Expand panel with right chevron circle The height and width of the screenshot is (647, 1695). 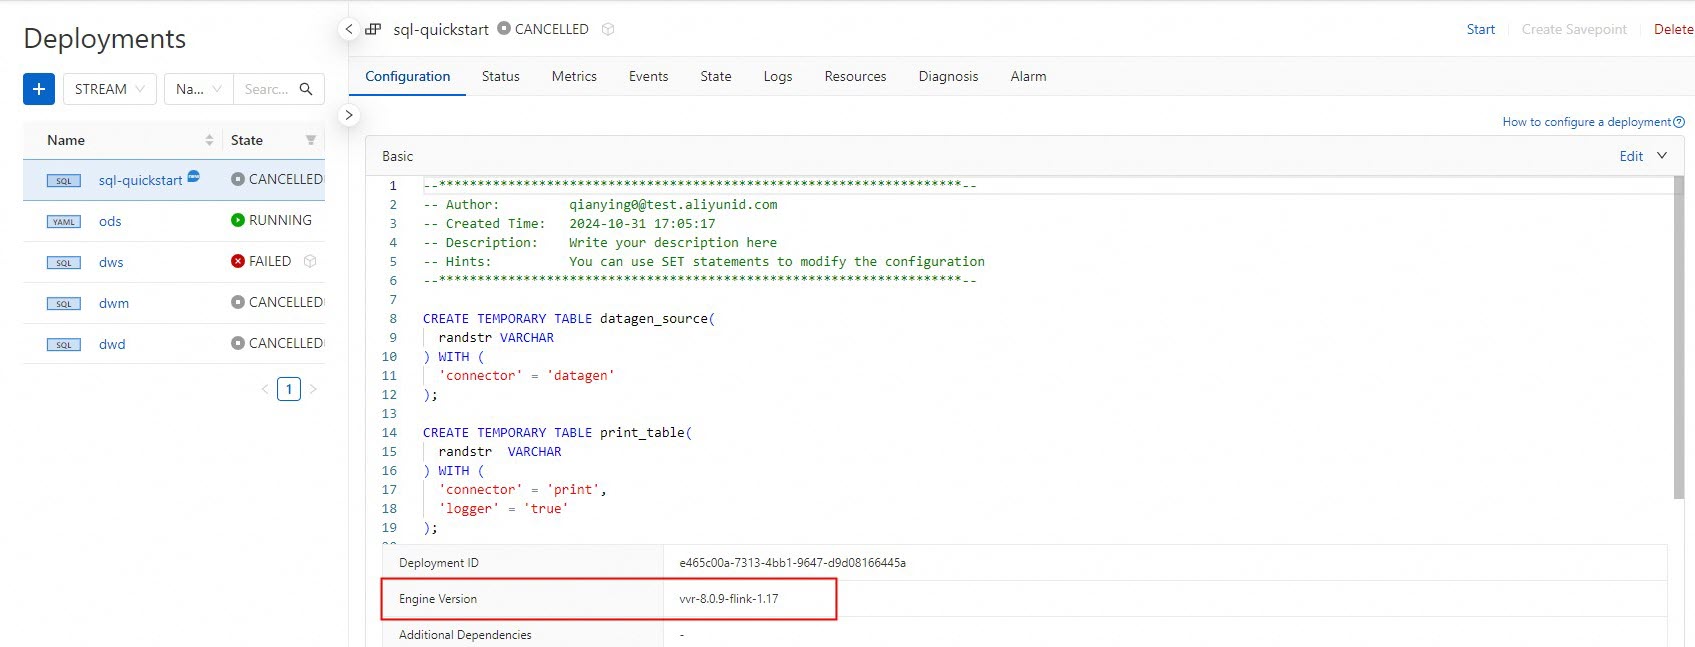coord(349,115)
